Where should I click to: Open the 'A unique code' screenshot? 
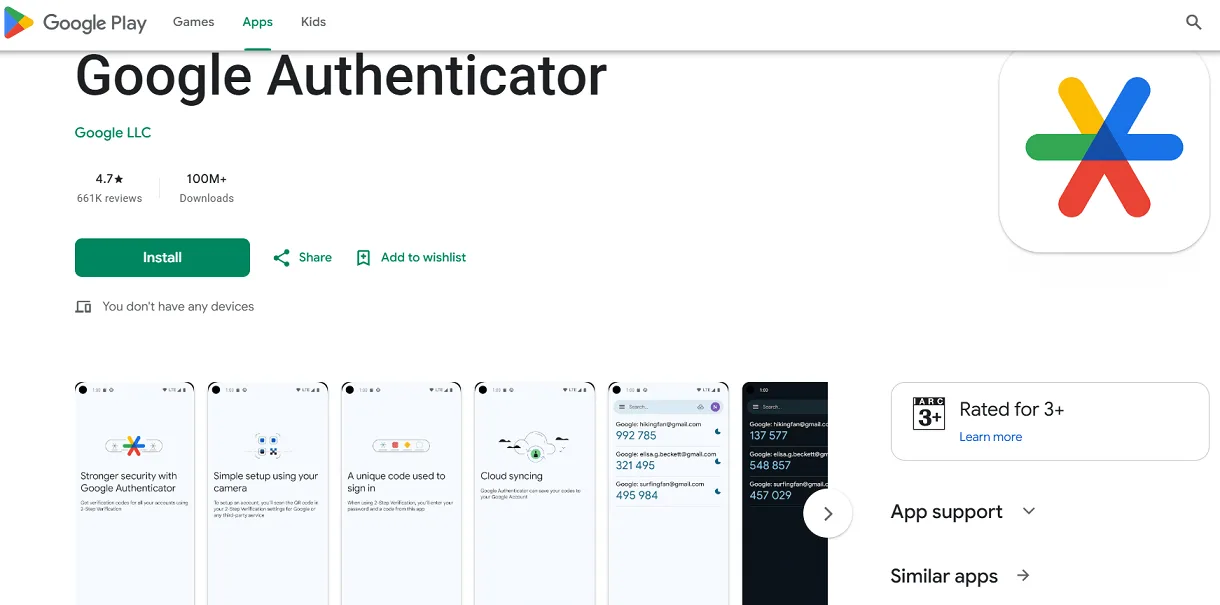(x=401, y=494)
